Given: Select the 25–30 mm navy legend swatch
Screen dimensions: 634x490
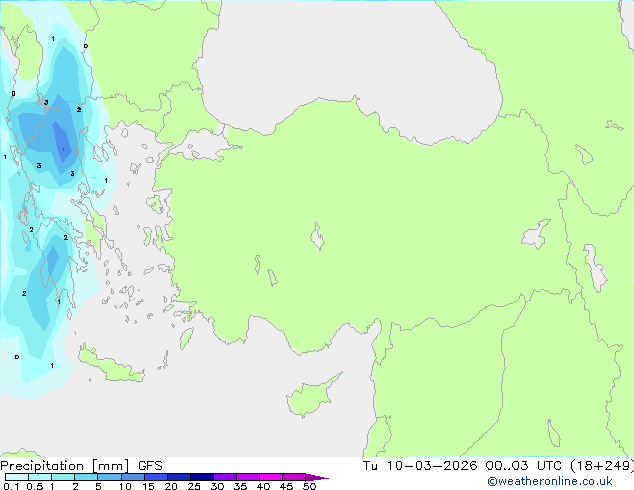Looking at the screenshot, I should [x=201, y=477].
